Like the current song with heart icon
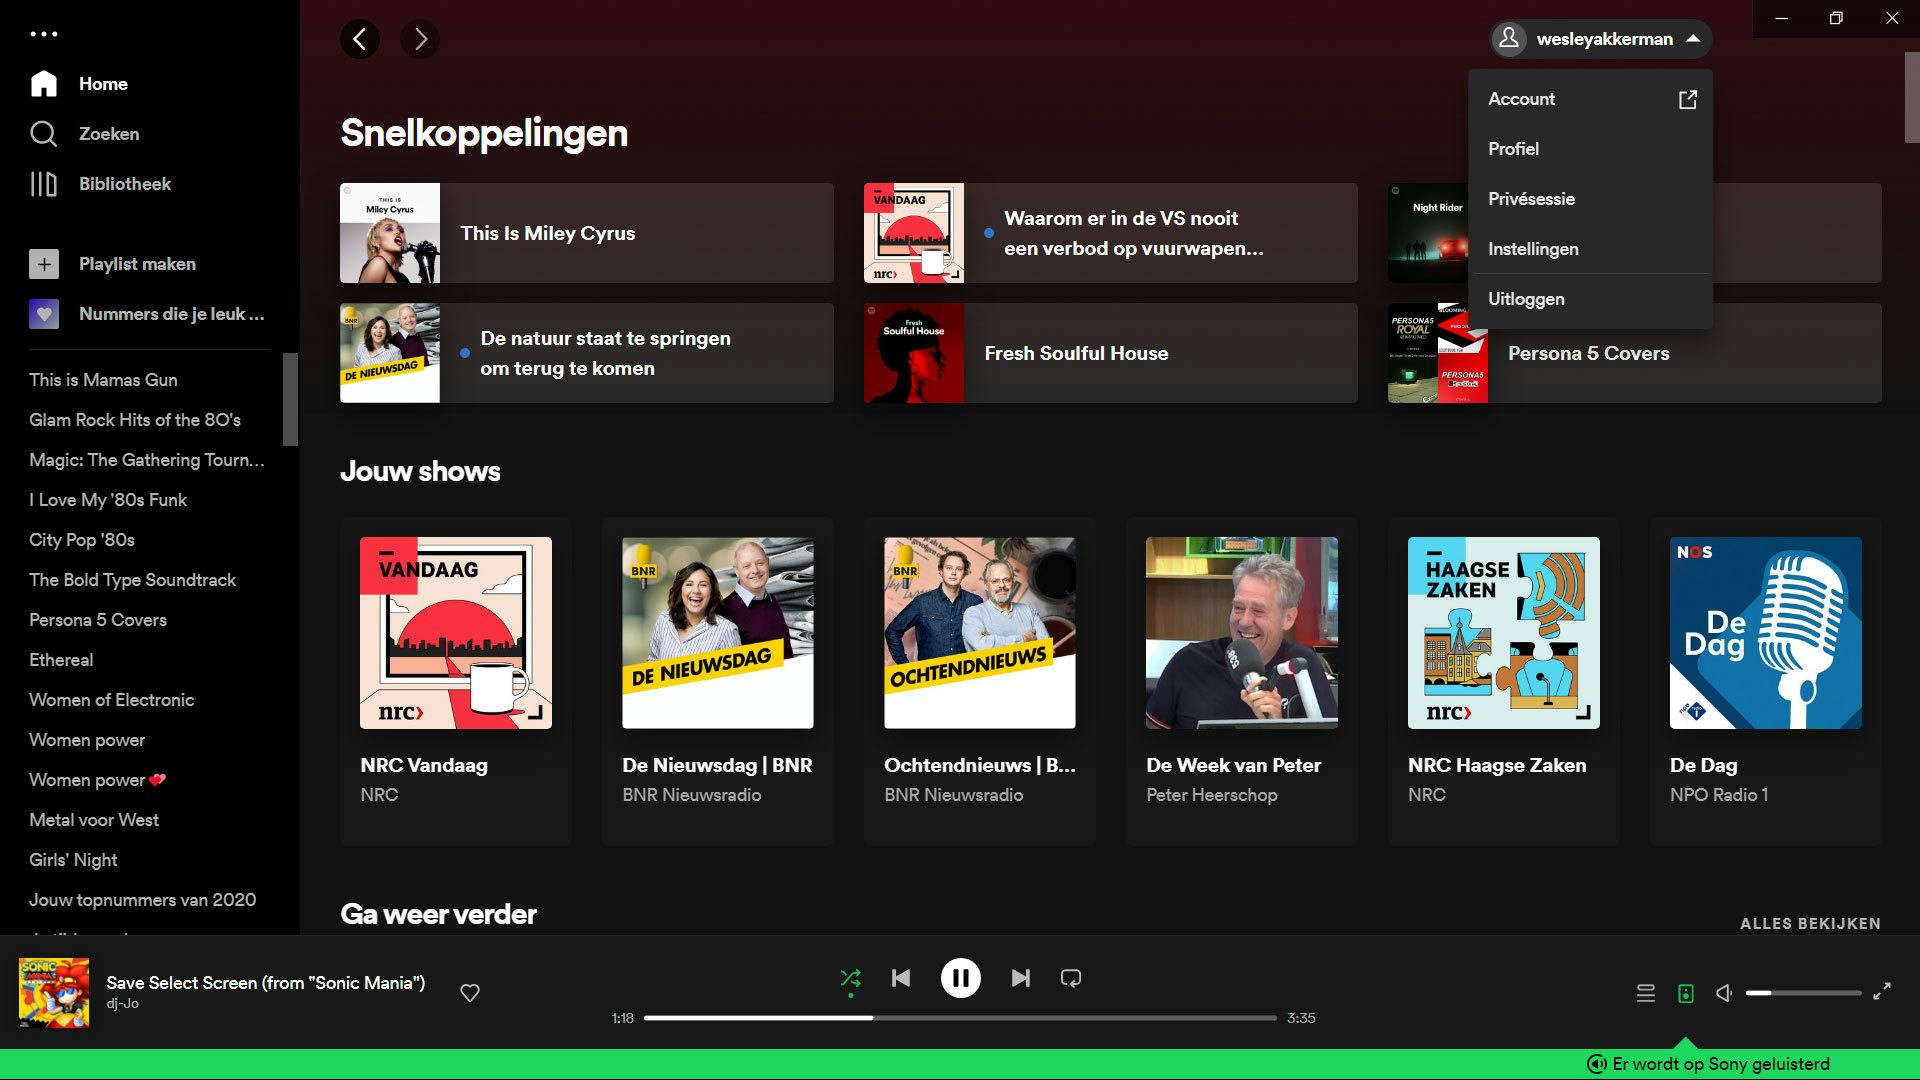The height and width of the screenshot is (1080, 1920). (469, 993)
